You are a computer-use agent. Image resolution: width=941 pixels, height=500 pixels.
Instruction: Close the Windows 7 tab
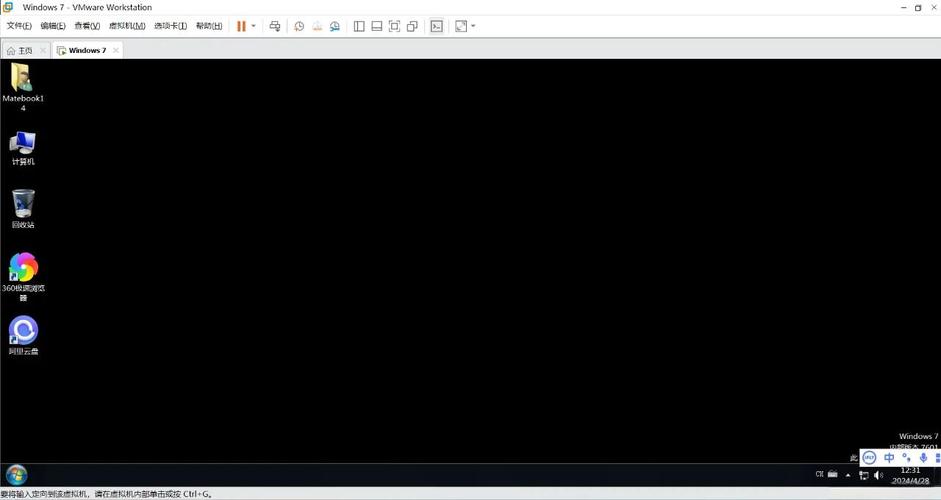(116, 50)
